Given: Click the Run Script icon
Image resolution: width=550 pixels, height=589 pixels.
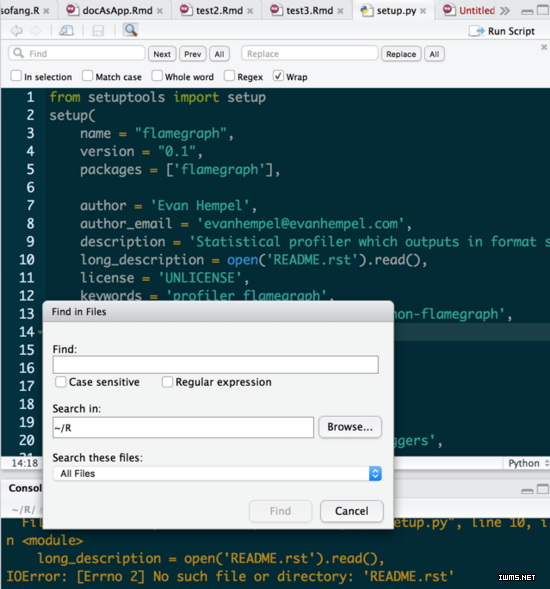Looking at the screenshot, I should 477,31.
